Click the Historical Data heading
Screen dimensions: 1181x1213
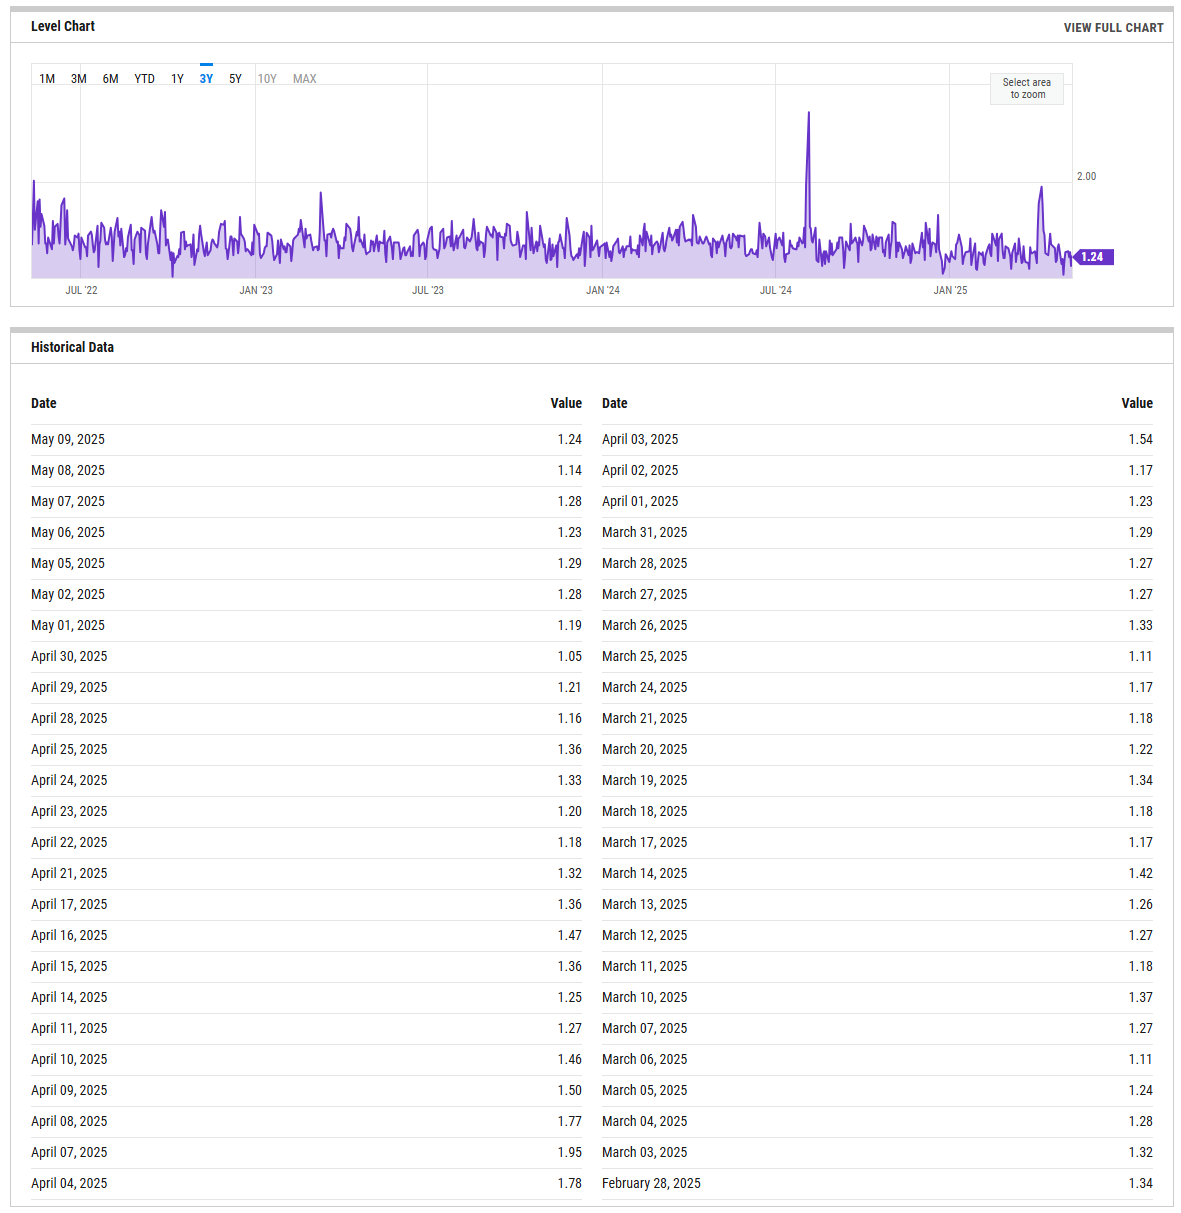click(72, 347)
